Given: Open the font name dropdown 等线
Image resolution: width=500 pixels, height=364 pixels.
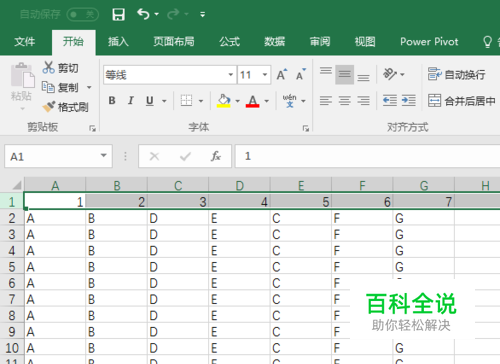Looking at the screenshot, I should click(230, 75).
